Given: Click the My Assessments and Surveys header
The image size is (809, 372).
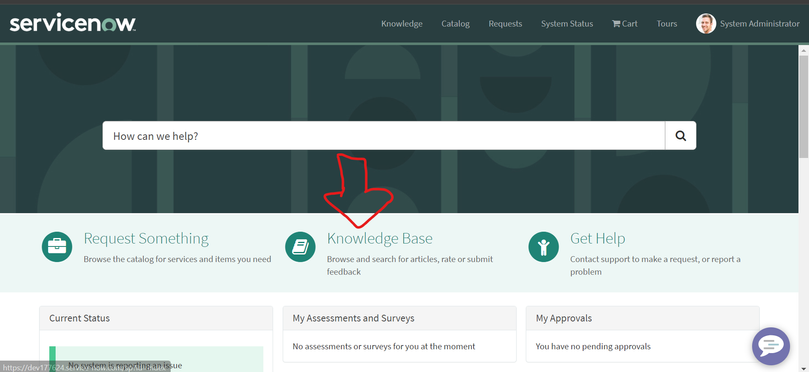Looking at the screenshot, I should (399, 318).
